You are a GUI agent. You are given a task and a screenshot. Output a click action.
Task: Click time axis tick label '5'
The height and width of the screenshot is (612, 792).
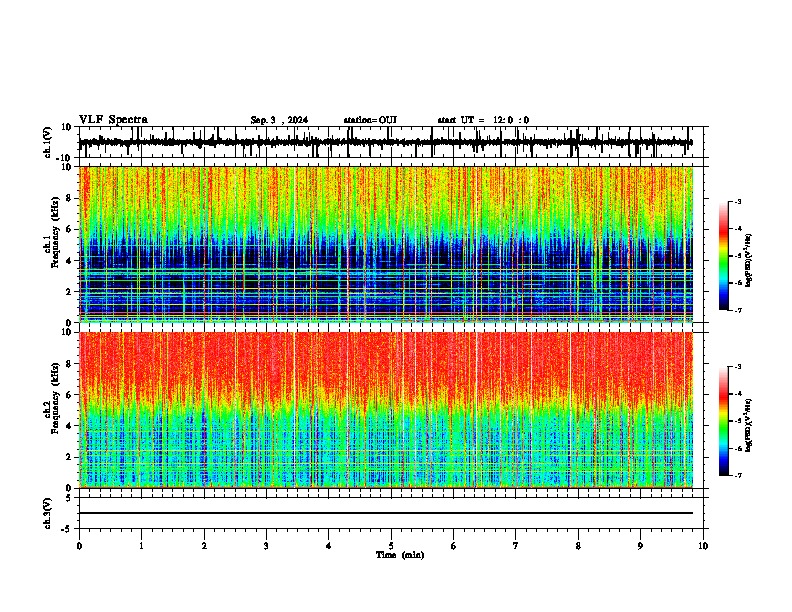(391, 546)
